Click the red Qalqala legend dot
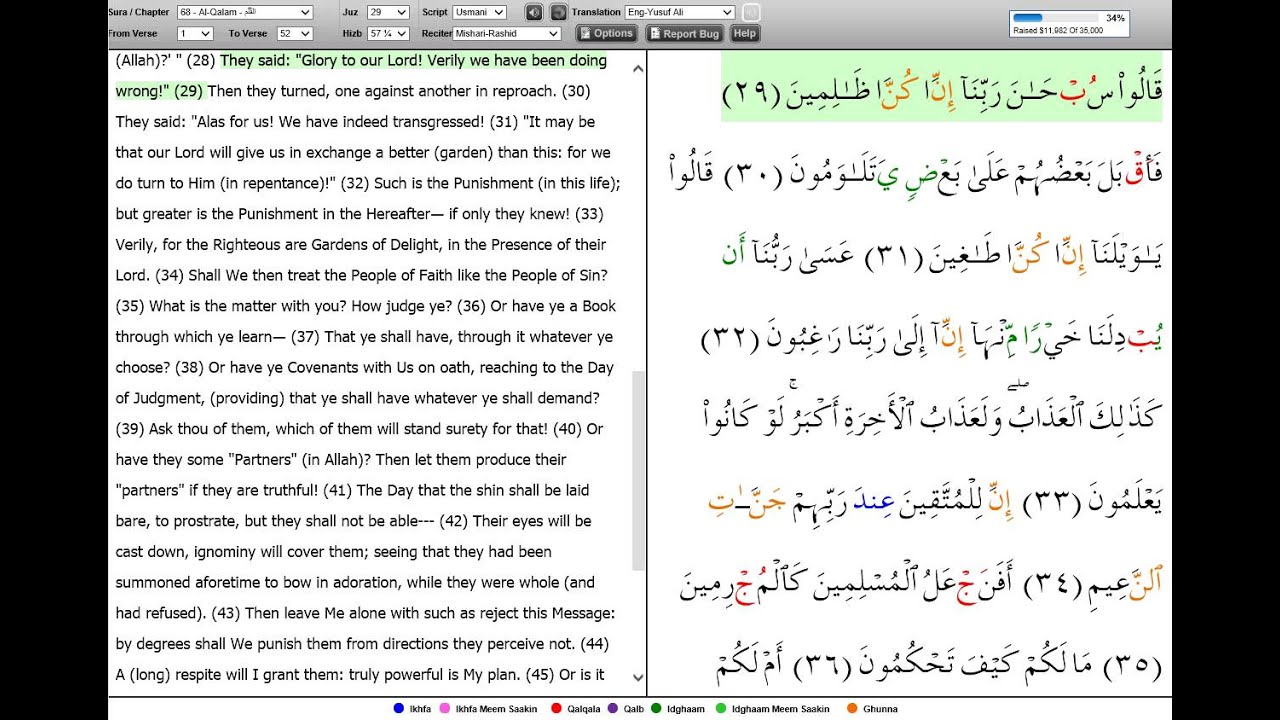The height and width of the screenshot is (720, 1280). (556, 709)
